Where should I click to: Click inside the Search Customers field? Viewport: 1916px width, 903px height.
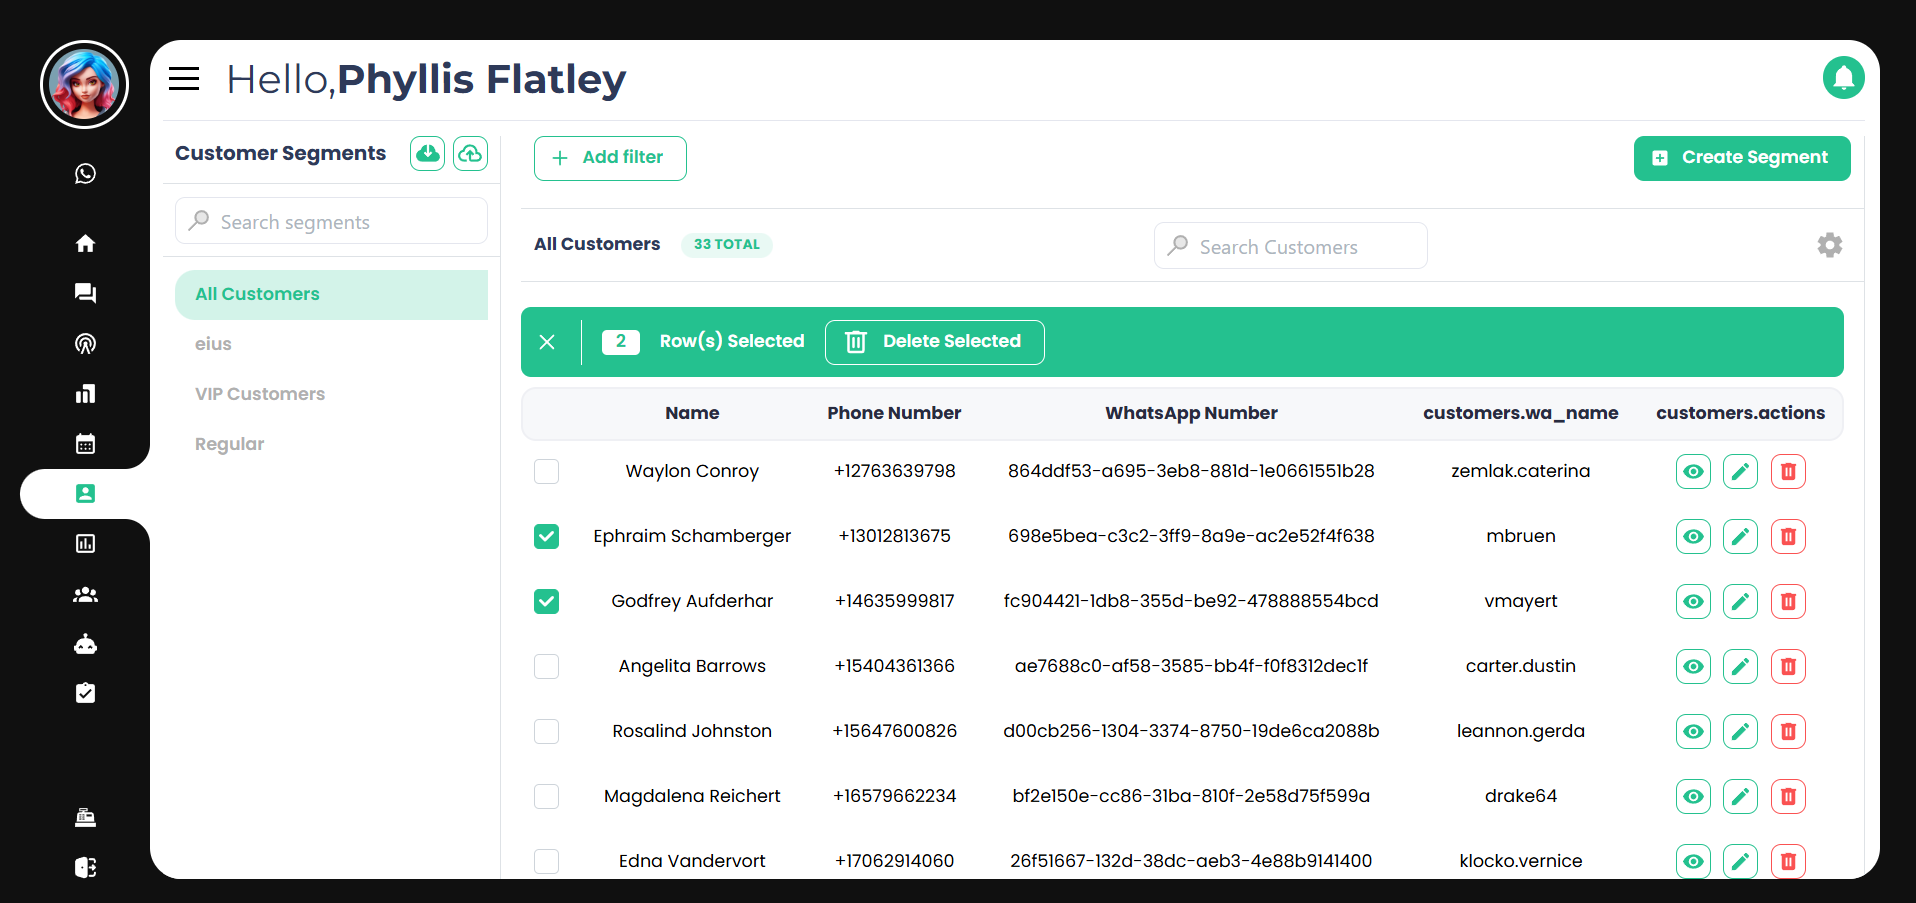tap(1290, 246)
